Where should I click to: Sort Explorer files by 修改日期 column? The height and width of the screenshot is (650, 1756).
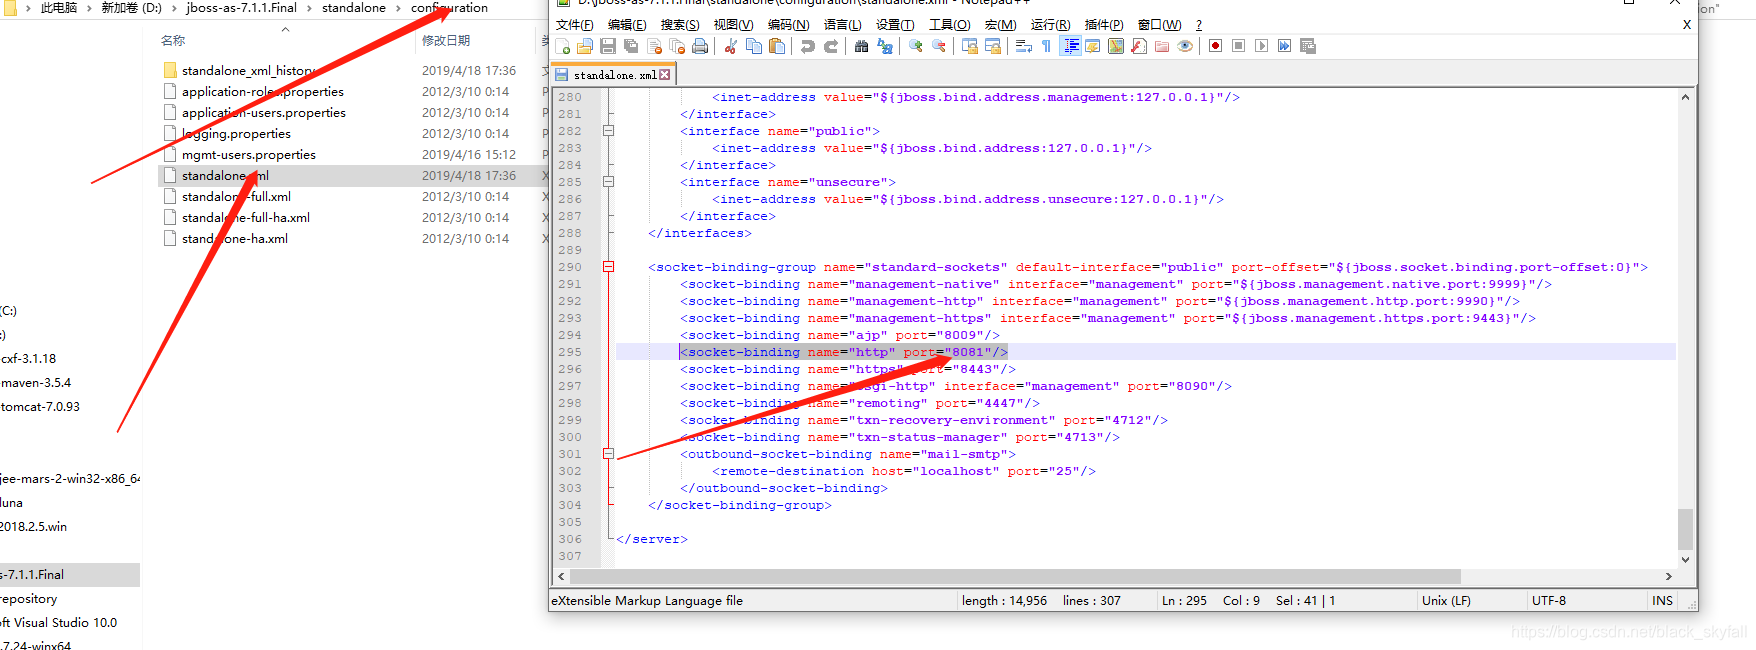coord(446,41)
